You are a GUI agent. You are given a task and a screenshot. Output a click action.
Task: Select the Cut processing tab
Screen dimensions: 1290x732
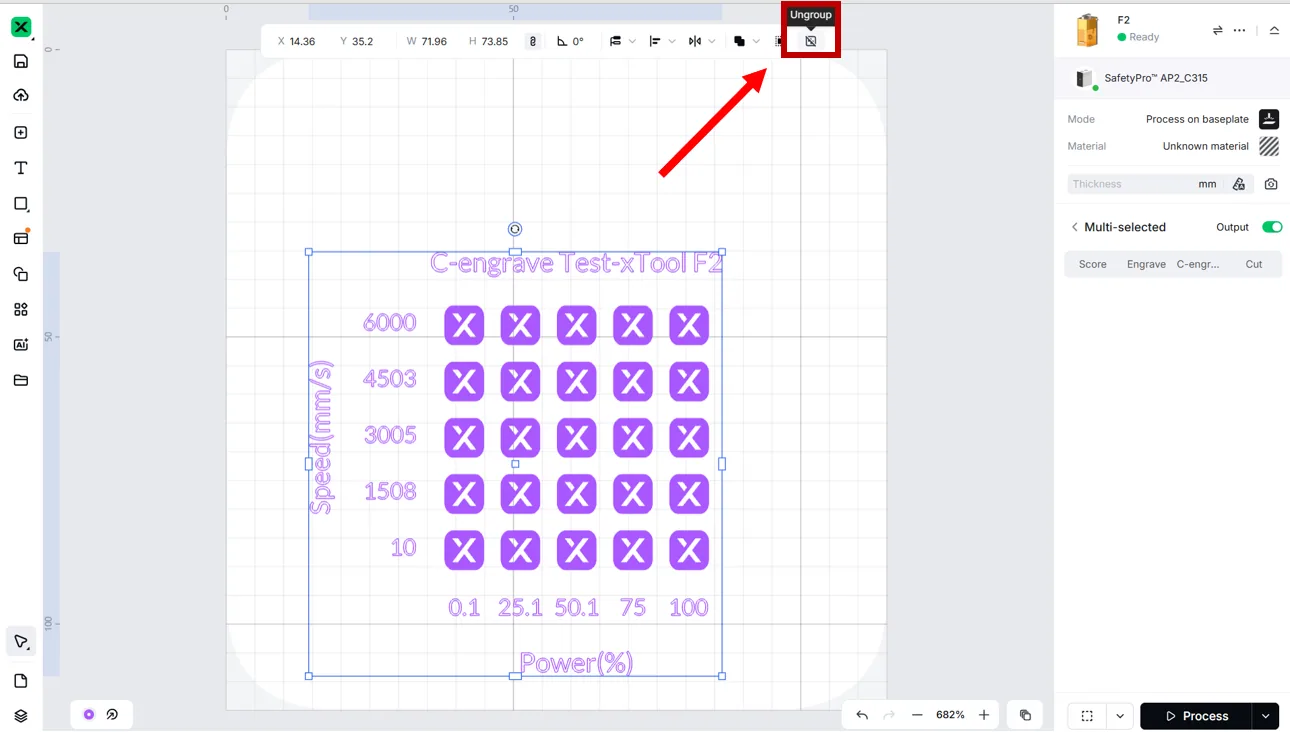click(1254, 264)
